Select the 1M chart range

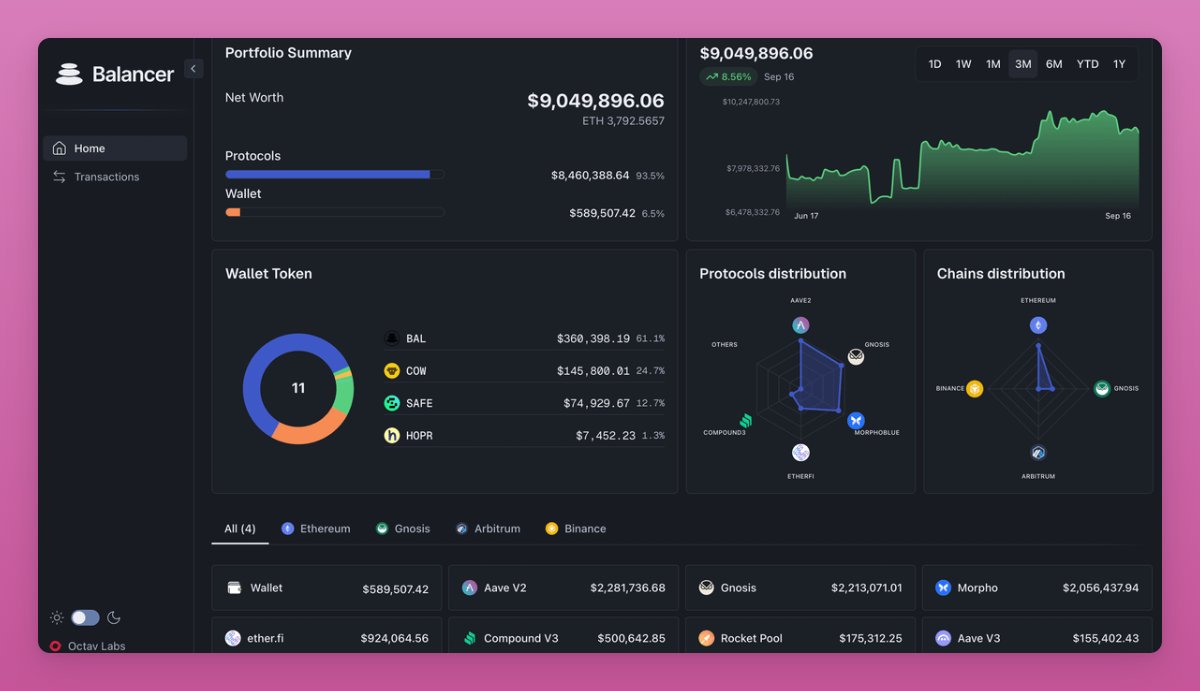993,64
